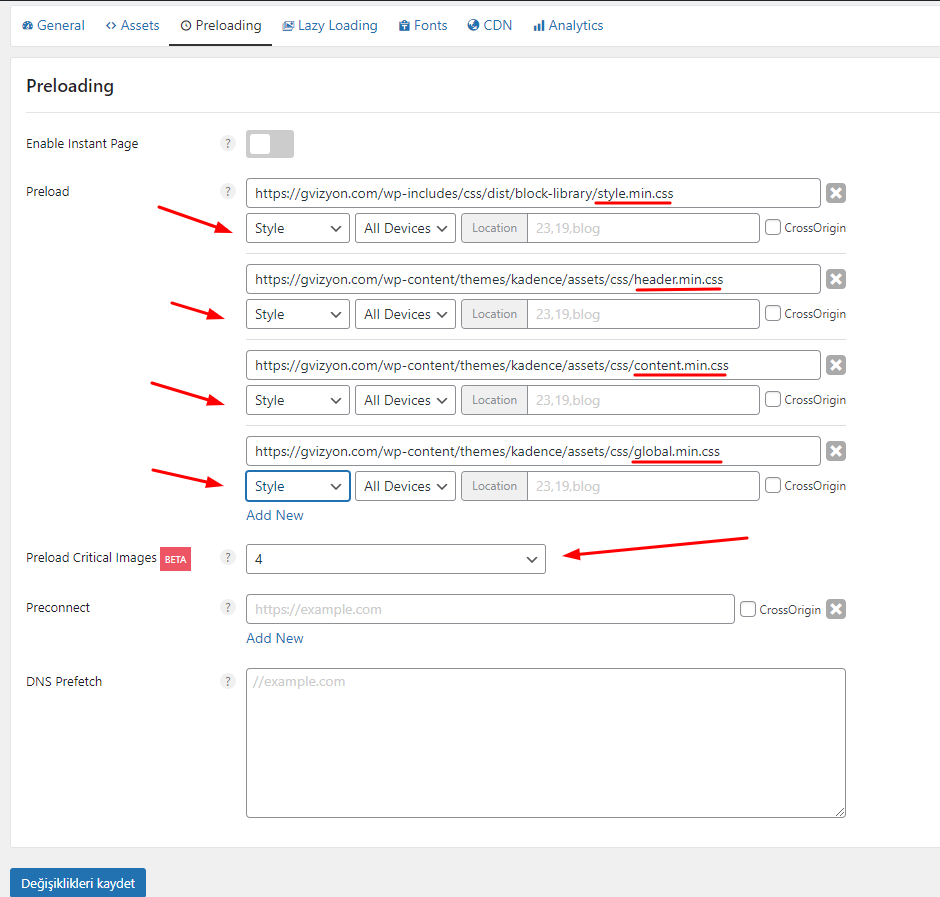Click help icon for Enable Instant Page

pos(228,143)
